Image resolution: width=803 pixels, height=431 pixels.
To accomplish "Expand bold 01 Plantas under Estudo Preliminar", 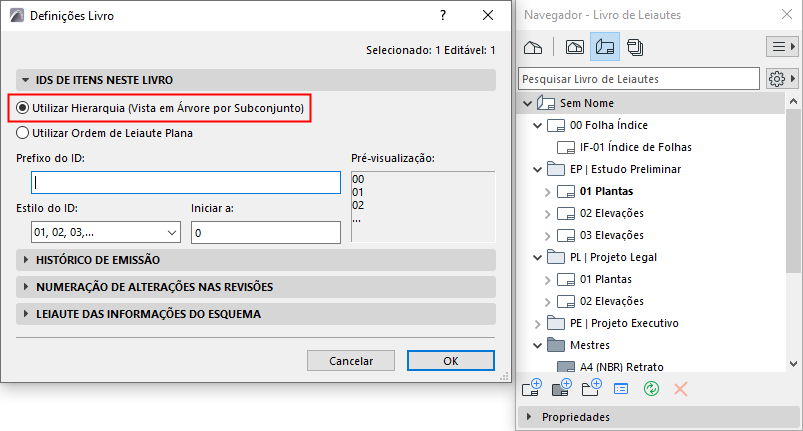I will (x=547, y=192).
